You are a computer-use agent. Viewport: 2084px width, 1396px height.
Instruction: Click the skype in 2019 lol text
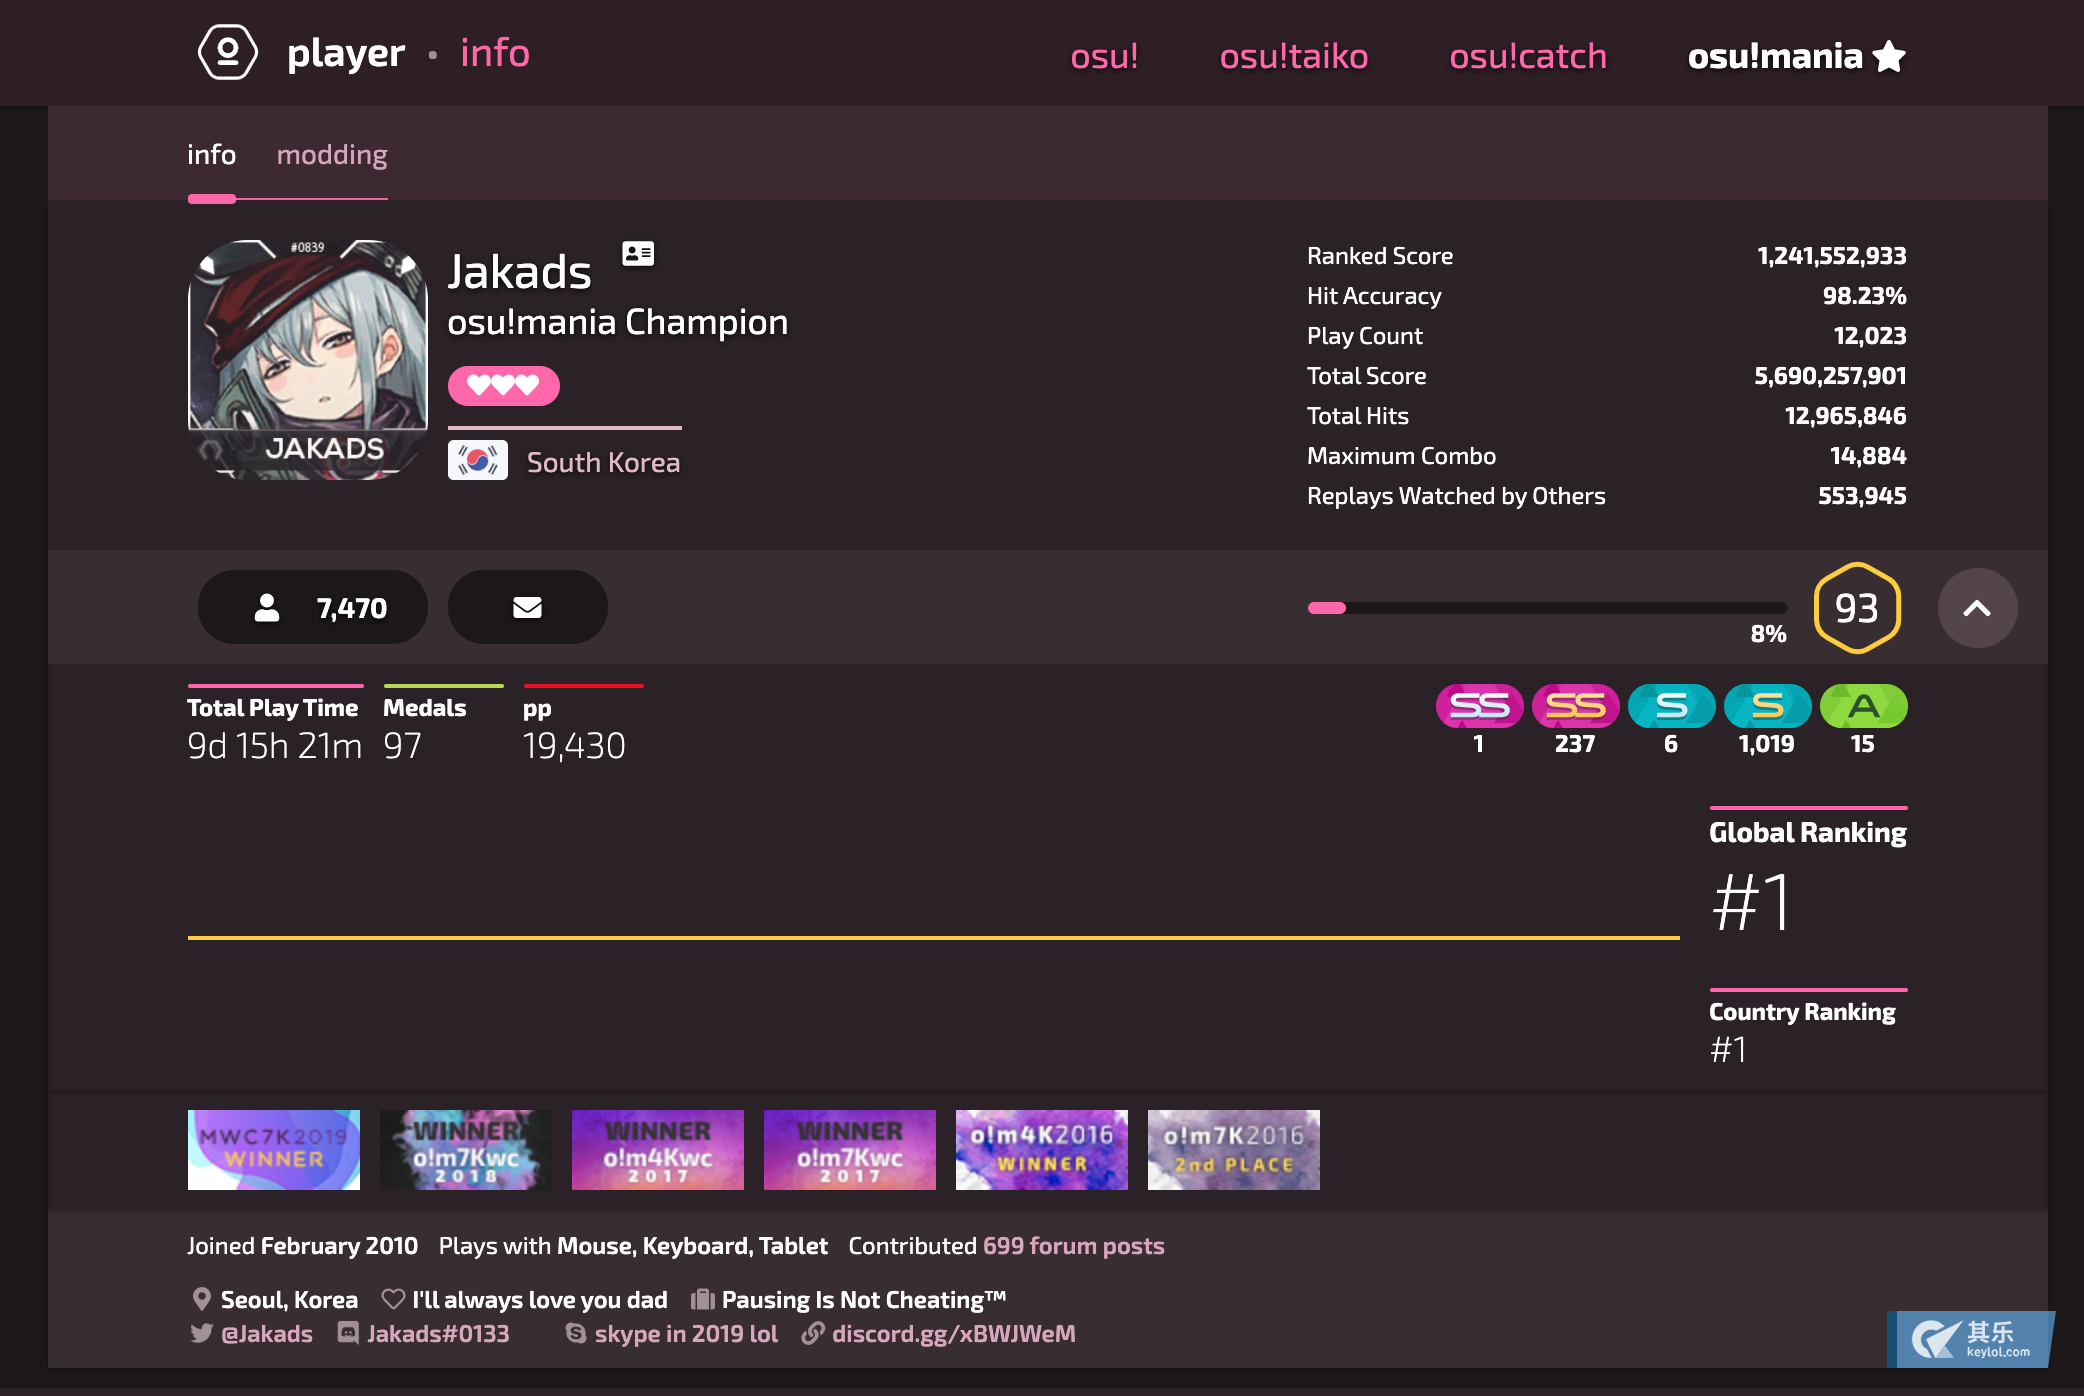click(686, 1333)
